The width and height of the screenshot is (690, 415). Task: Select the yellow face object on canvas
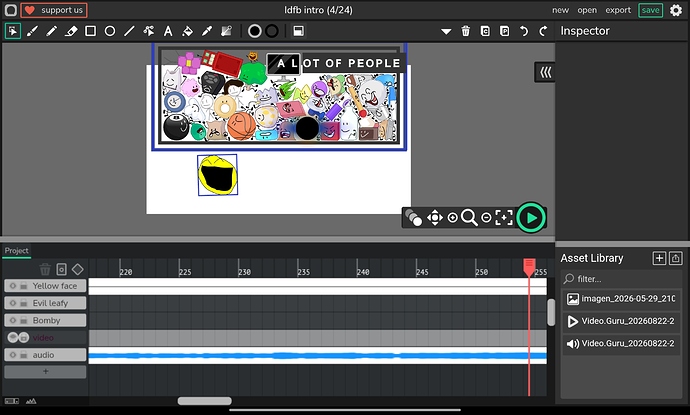coord(217,175)
